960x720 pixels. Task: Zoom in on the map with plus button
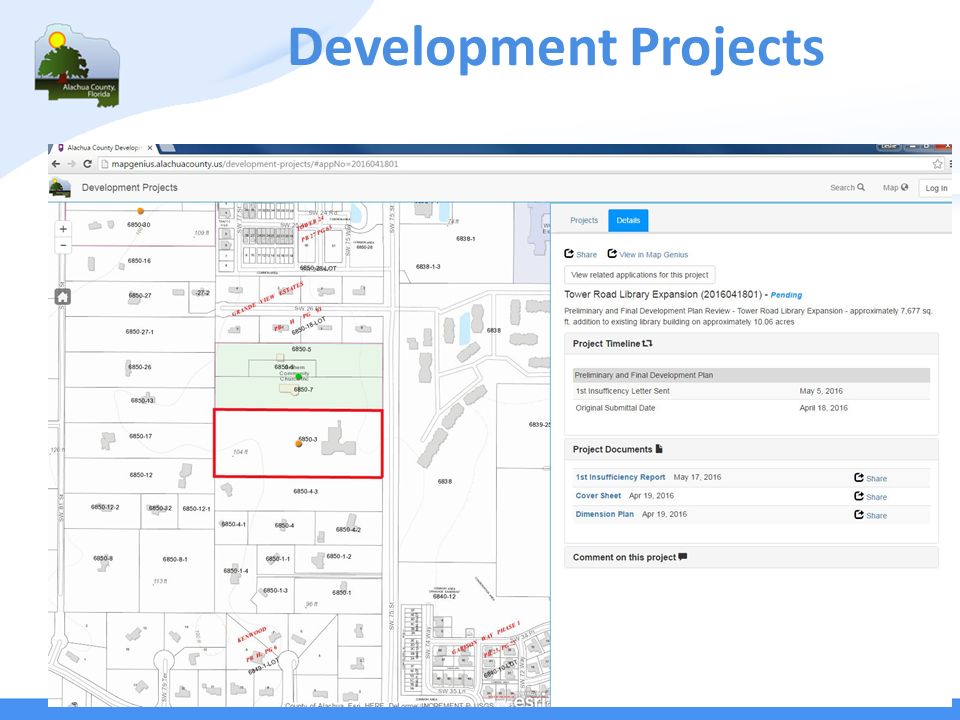pyautogui.click(x=63, y=230)
